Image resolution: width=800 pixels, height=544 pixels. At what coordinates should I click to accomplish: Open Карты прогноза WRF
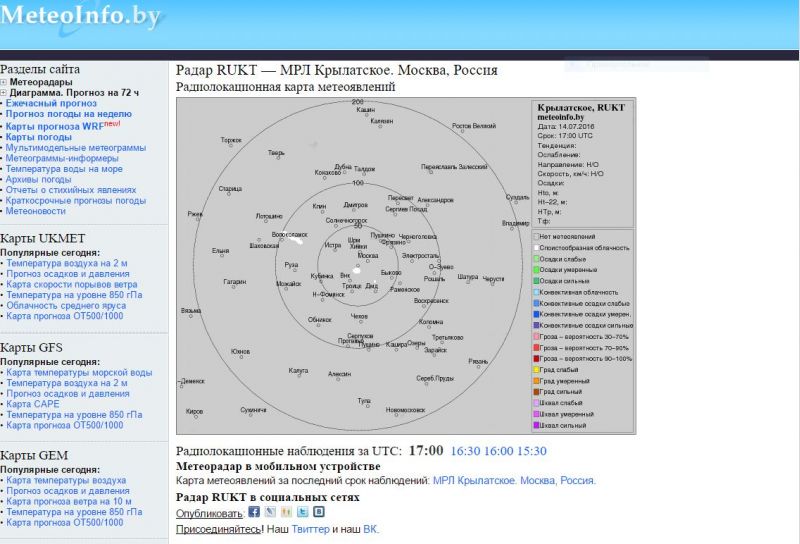click(x=55, y=126)
